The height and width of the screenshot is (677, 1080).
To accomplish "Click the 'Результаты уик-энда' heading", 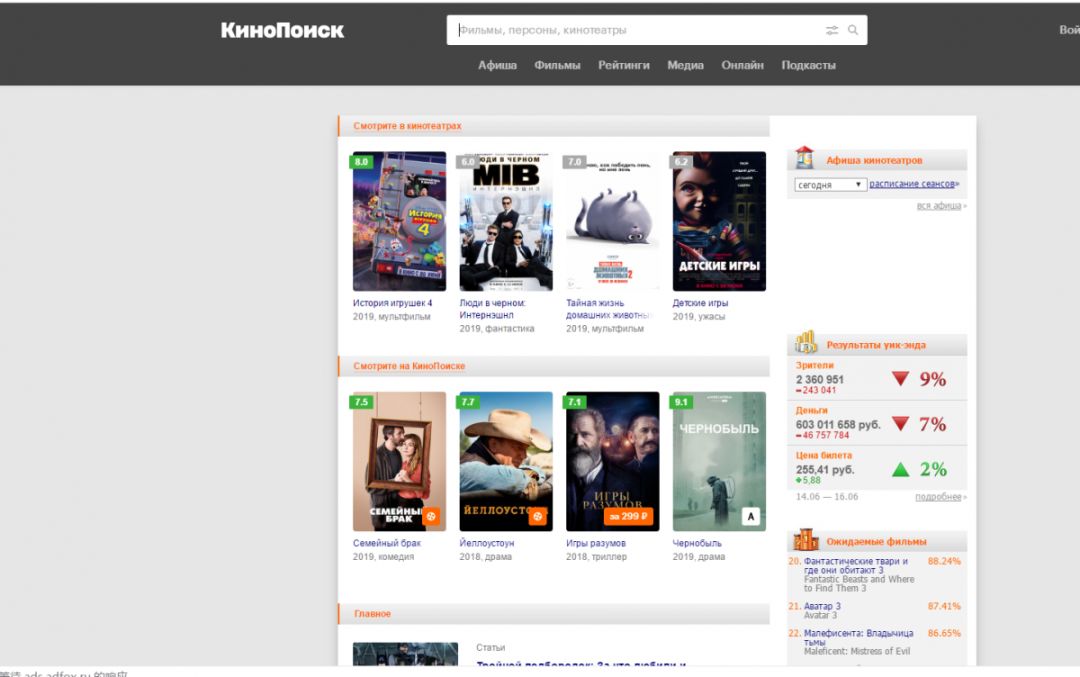I will tap(875, 345).
